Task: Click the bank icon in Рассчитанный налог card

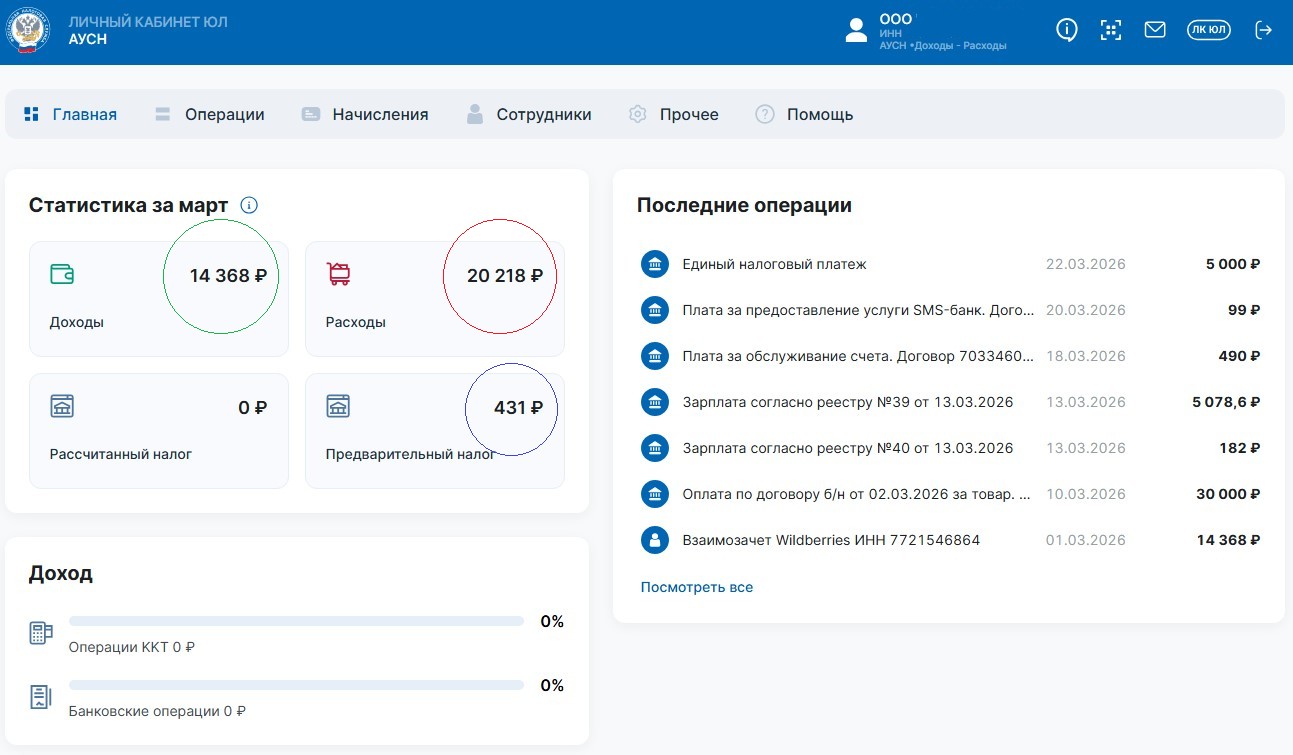Action: tap(62, 406)
